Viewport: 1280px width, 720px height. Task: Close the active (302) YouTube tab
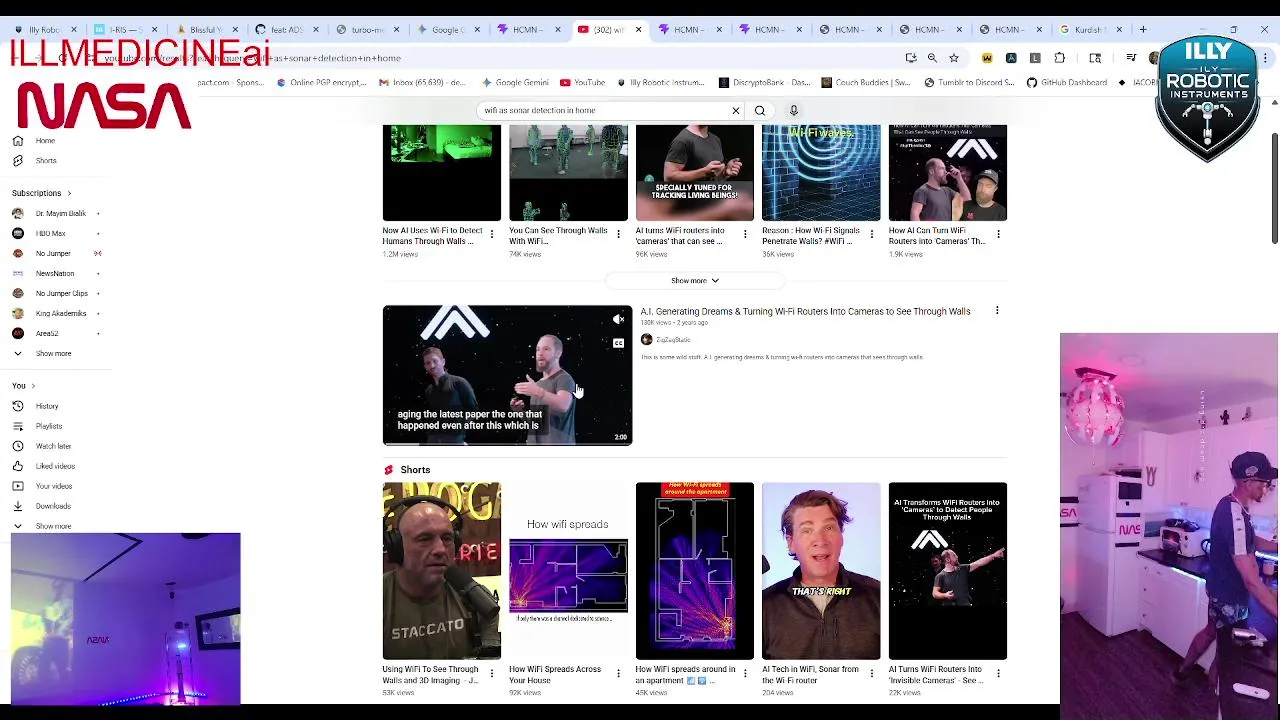coord(638,29)
